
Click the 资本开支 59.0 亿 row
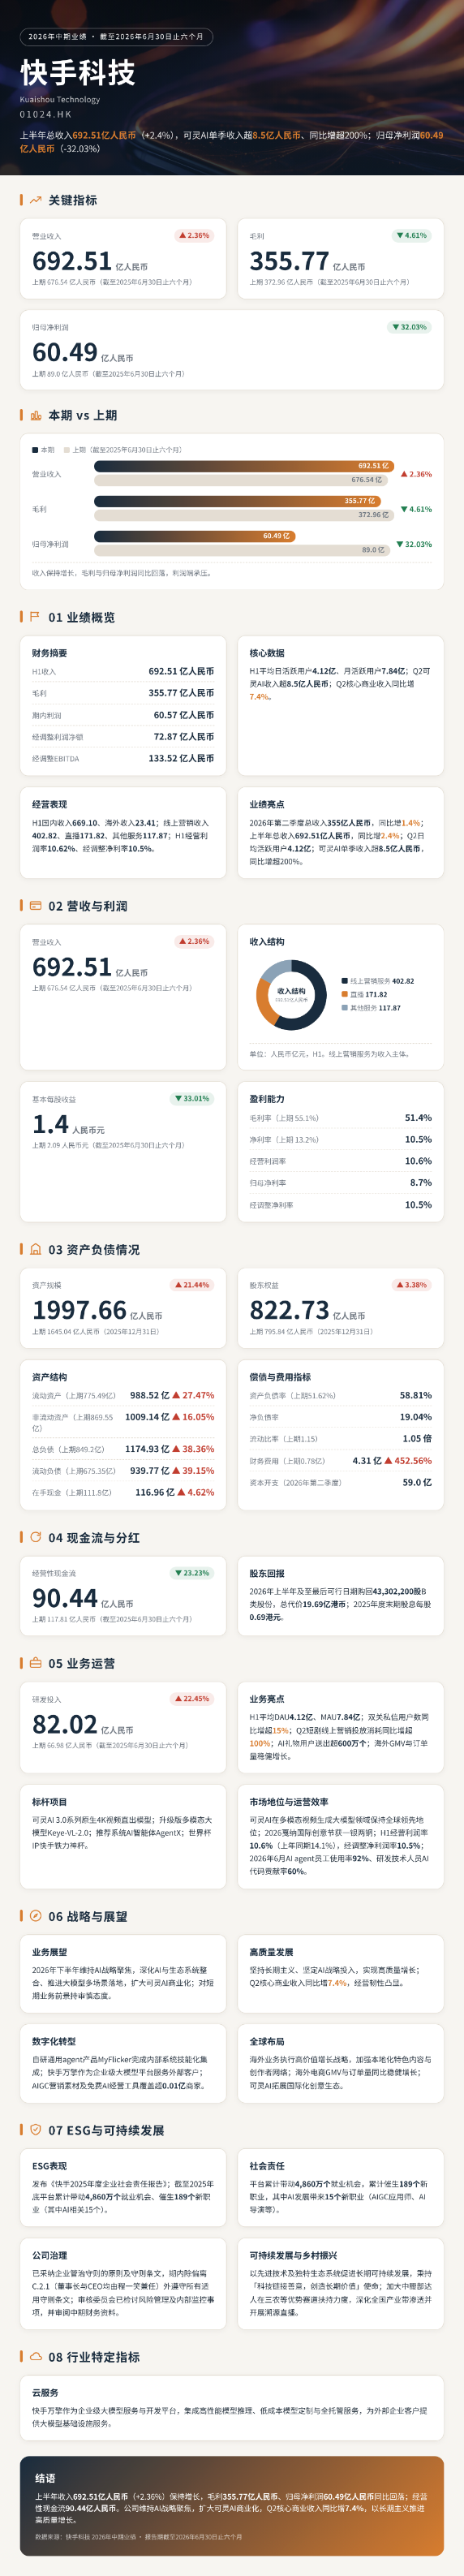pos(341,1483)
